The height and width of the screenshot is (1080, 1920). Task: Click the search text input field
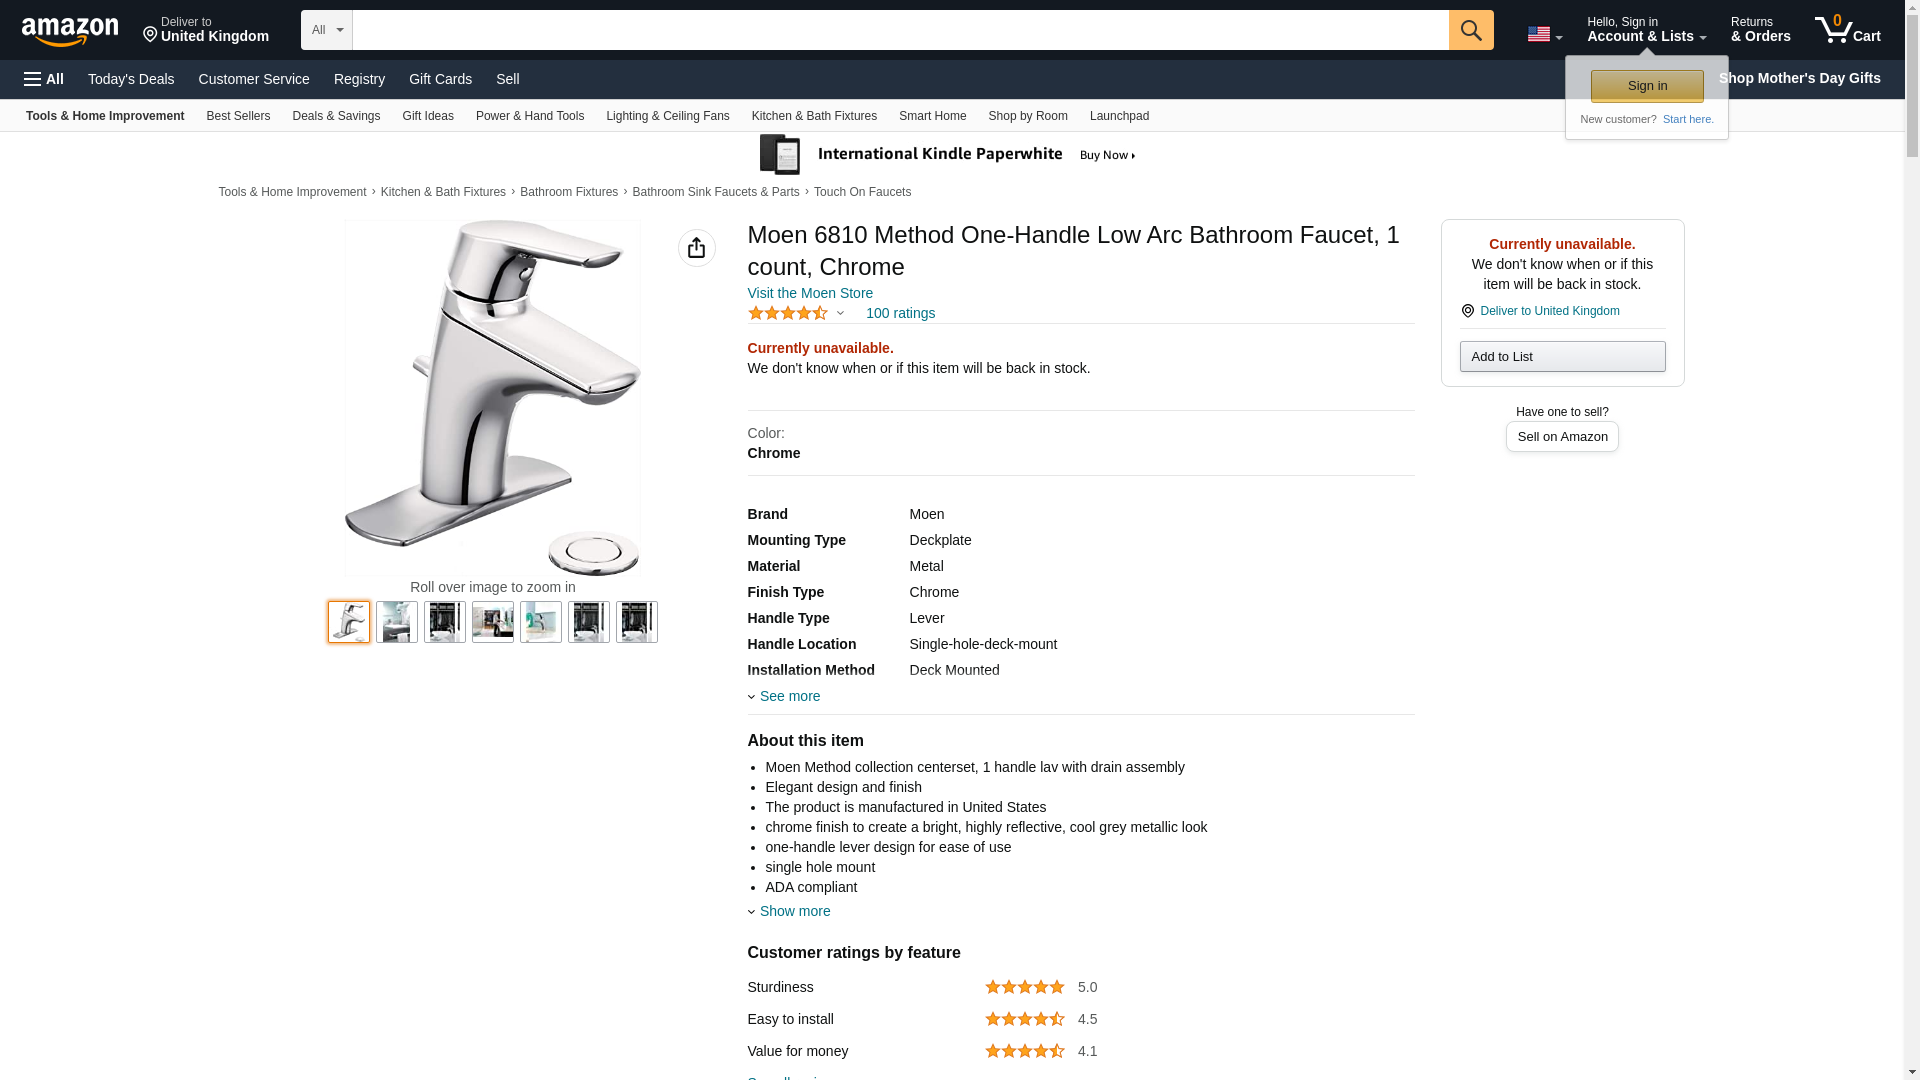click(x=900, y=30)
